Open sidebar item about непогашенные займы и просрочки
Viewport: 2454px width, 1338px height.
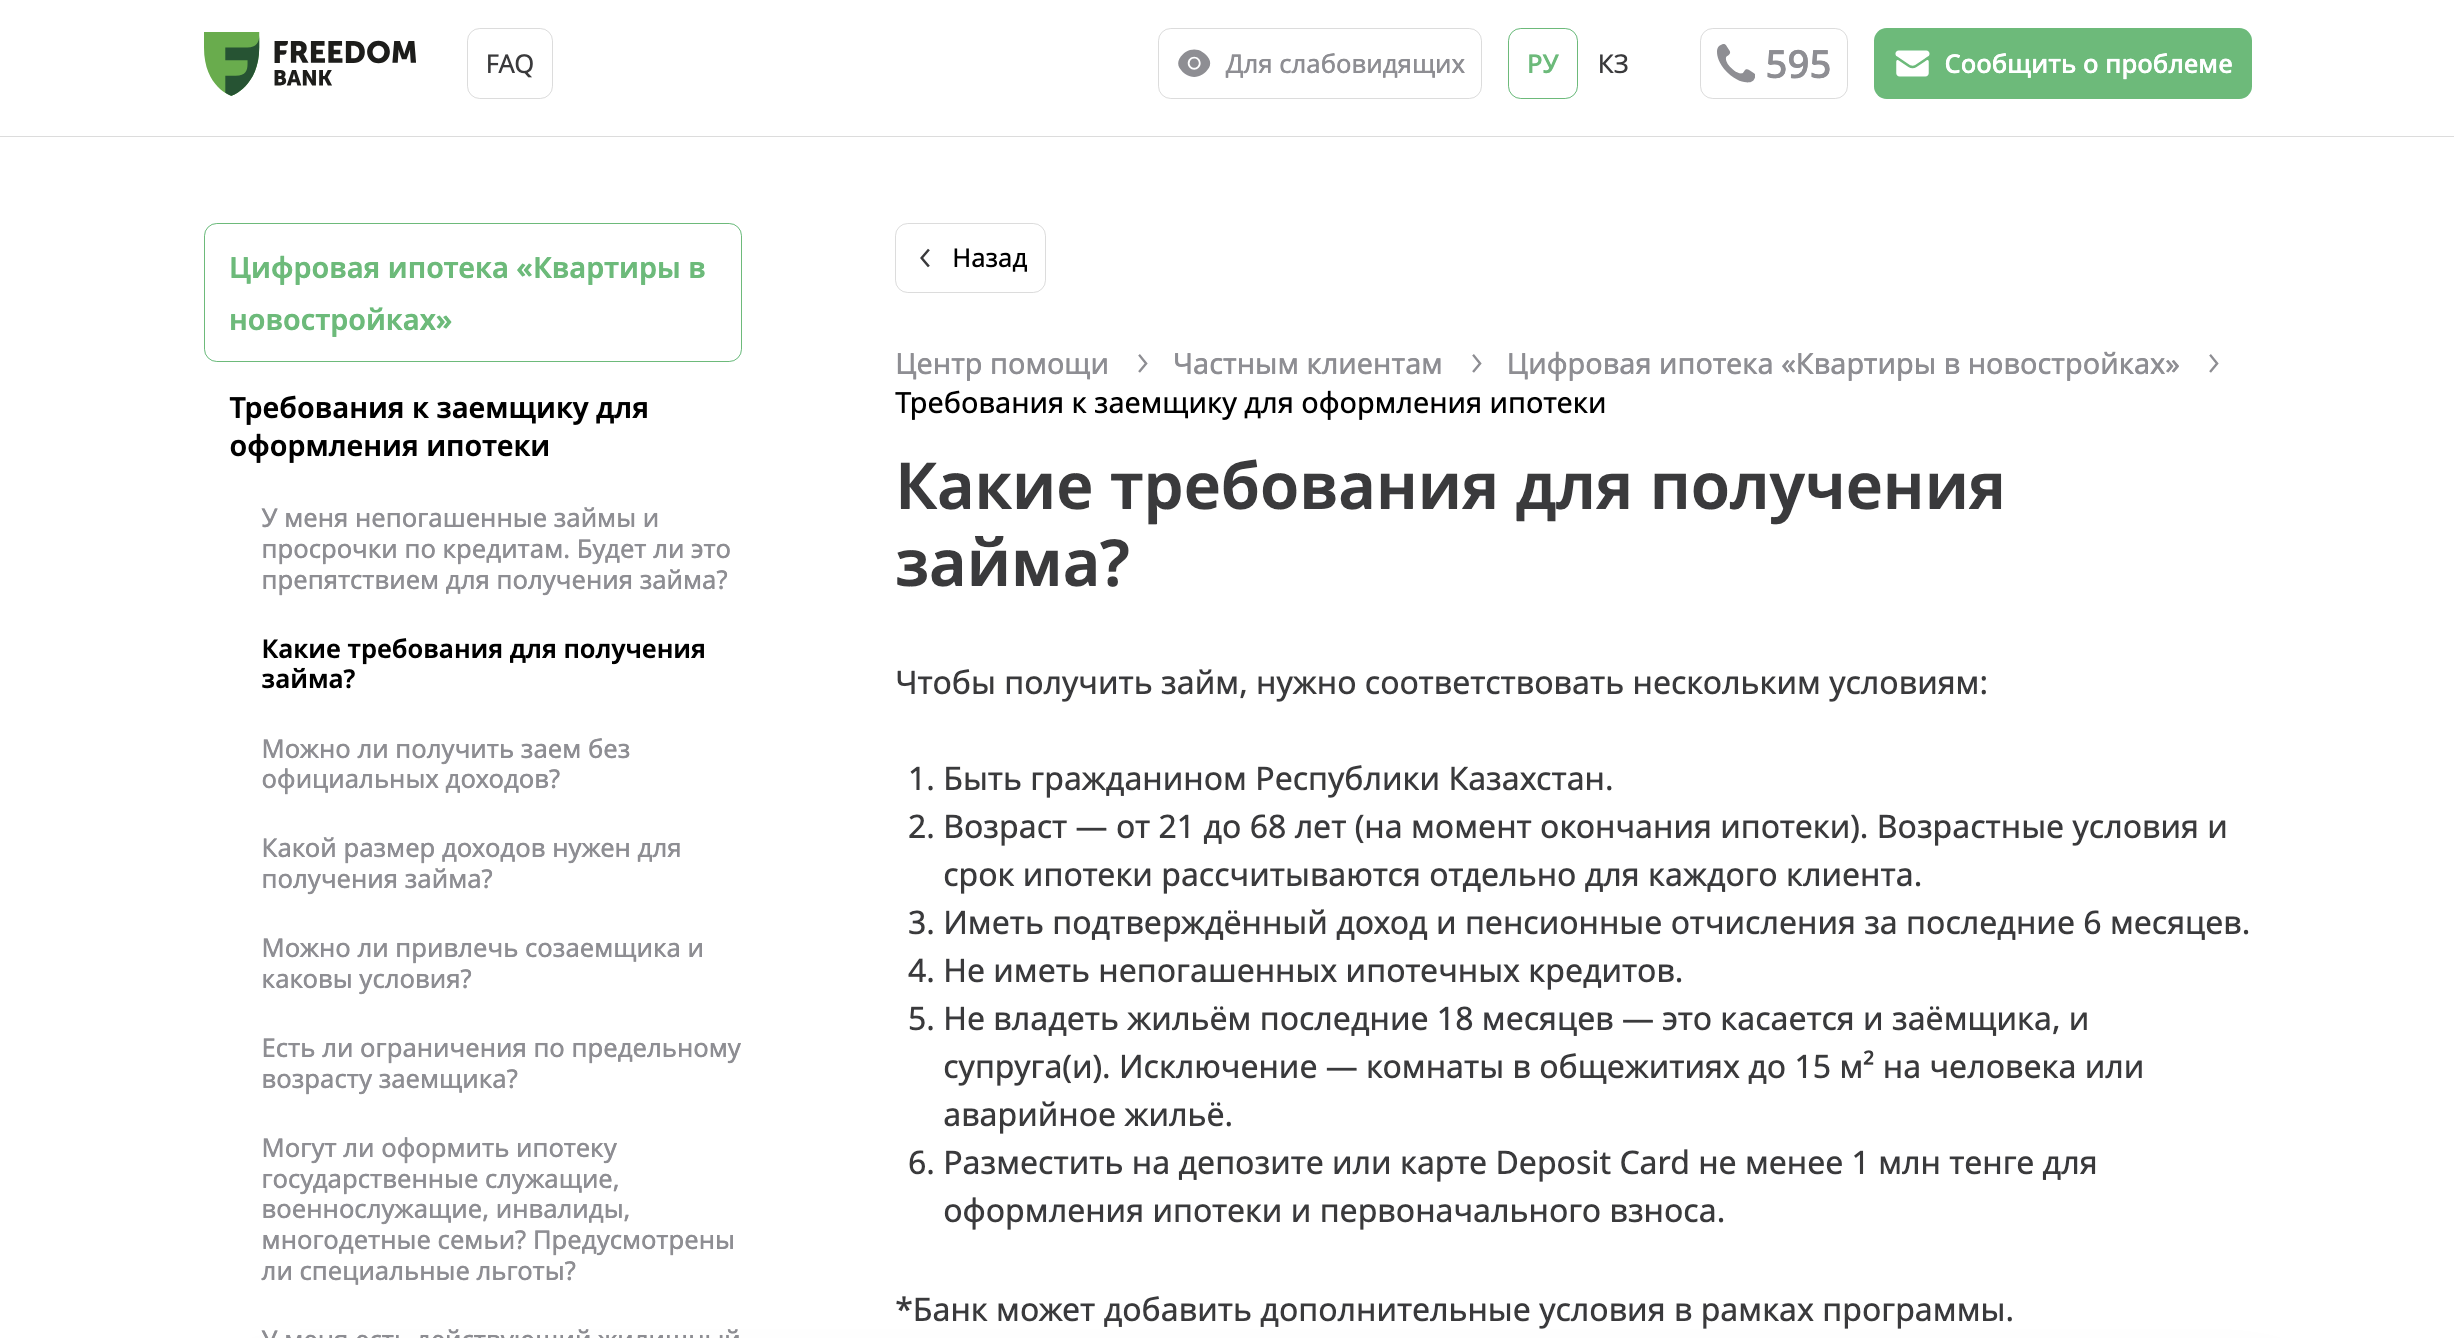click(495, 549)
